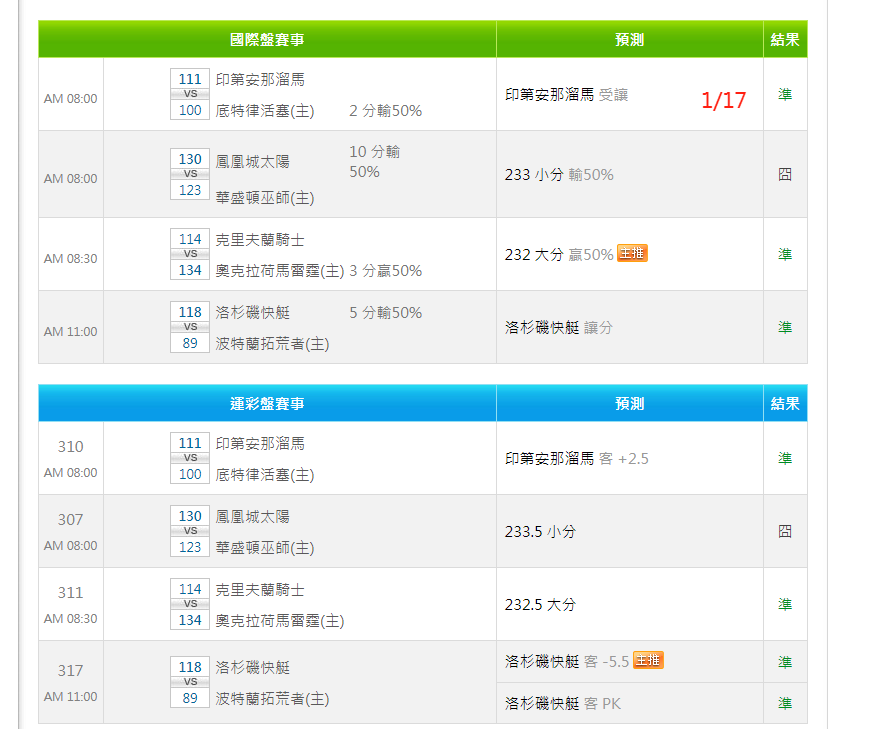Click the 10 分輸 50% handicap text

coord(374,161)
